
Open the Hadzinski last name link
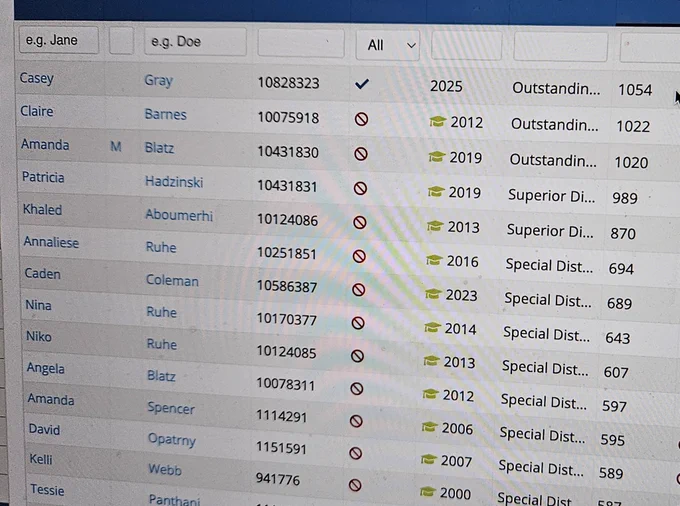coord(174,182)
